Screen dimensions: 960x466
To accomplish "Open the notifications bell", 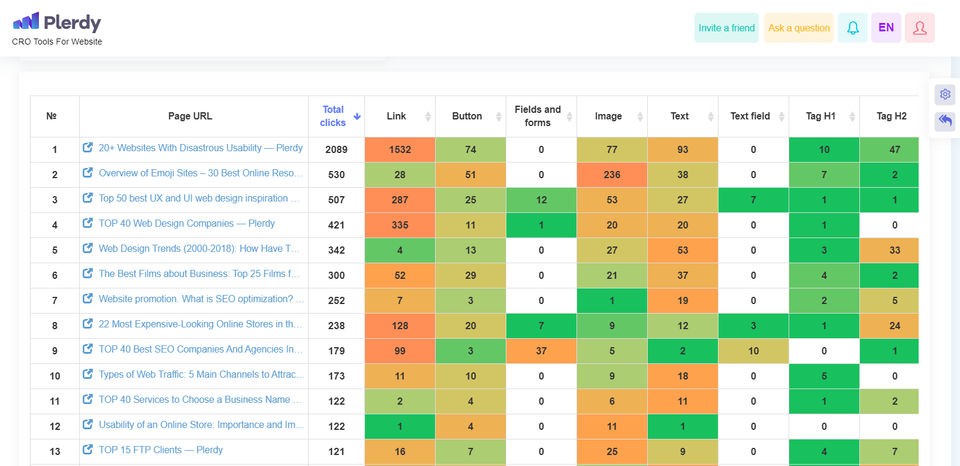I will (853, 28).
